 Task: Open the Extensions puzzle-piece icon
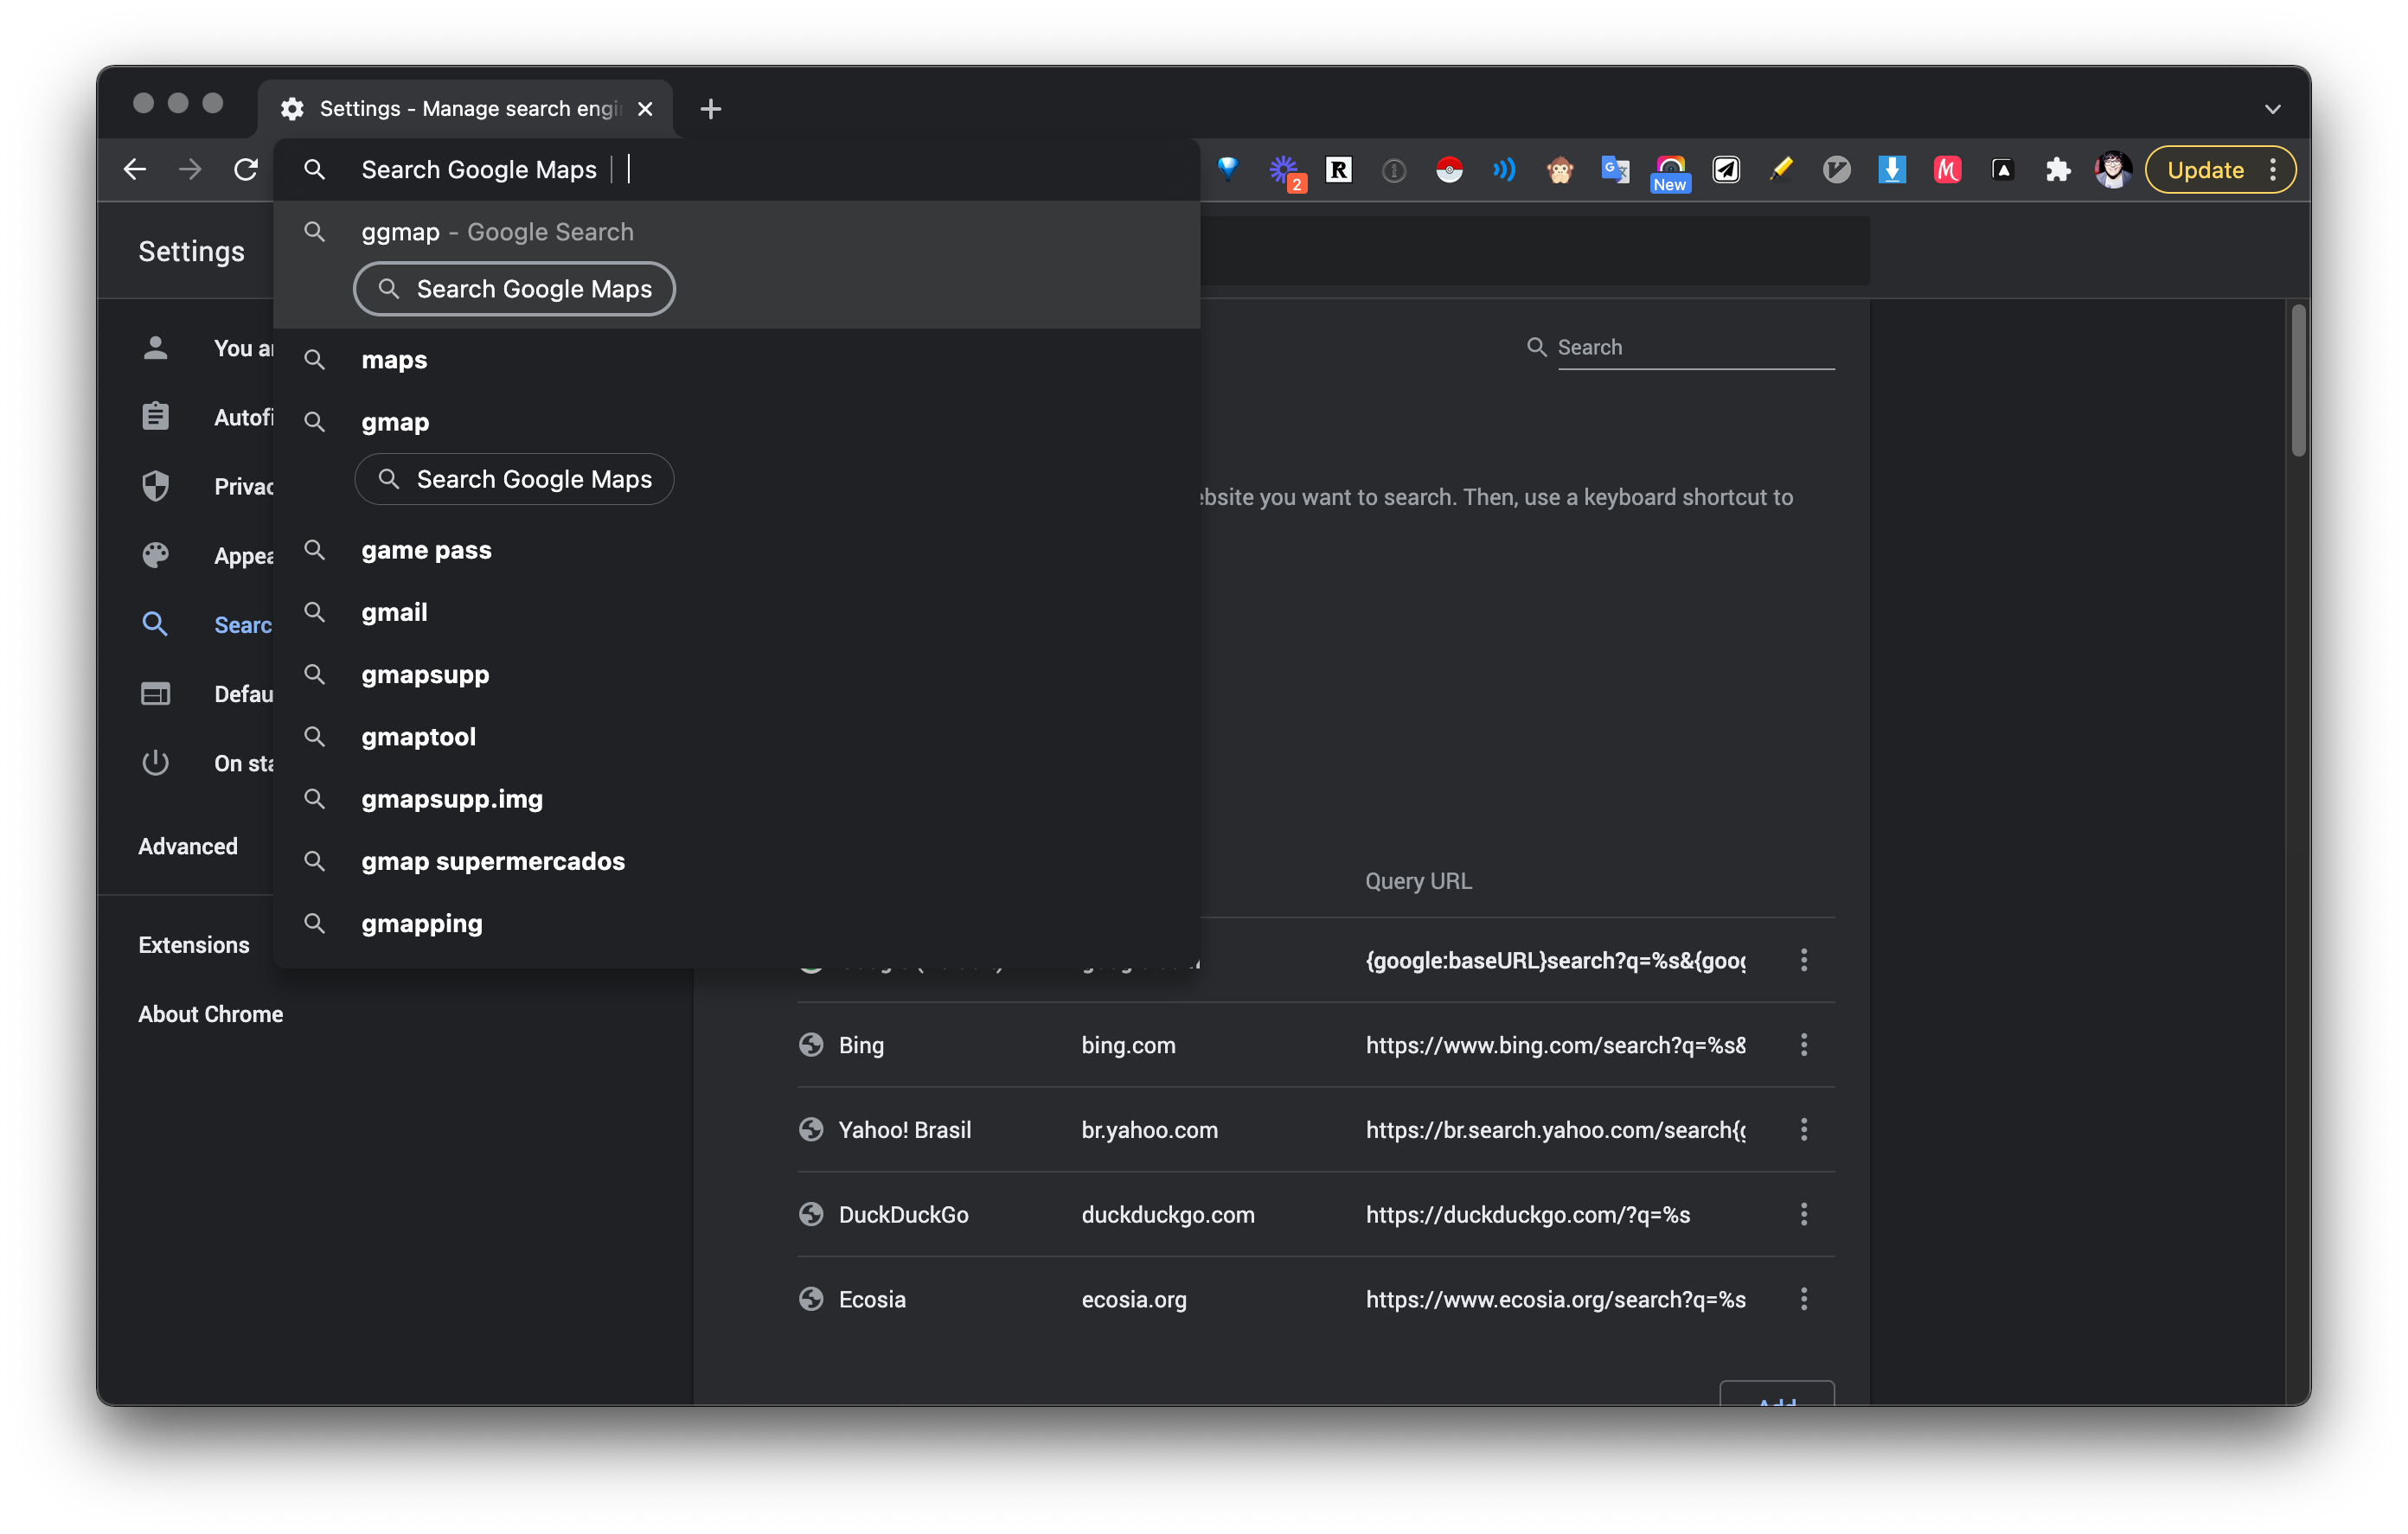tap(2057, 170)
